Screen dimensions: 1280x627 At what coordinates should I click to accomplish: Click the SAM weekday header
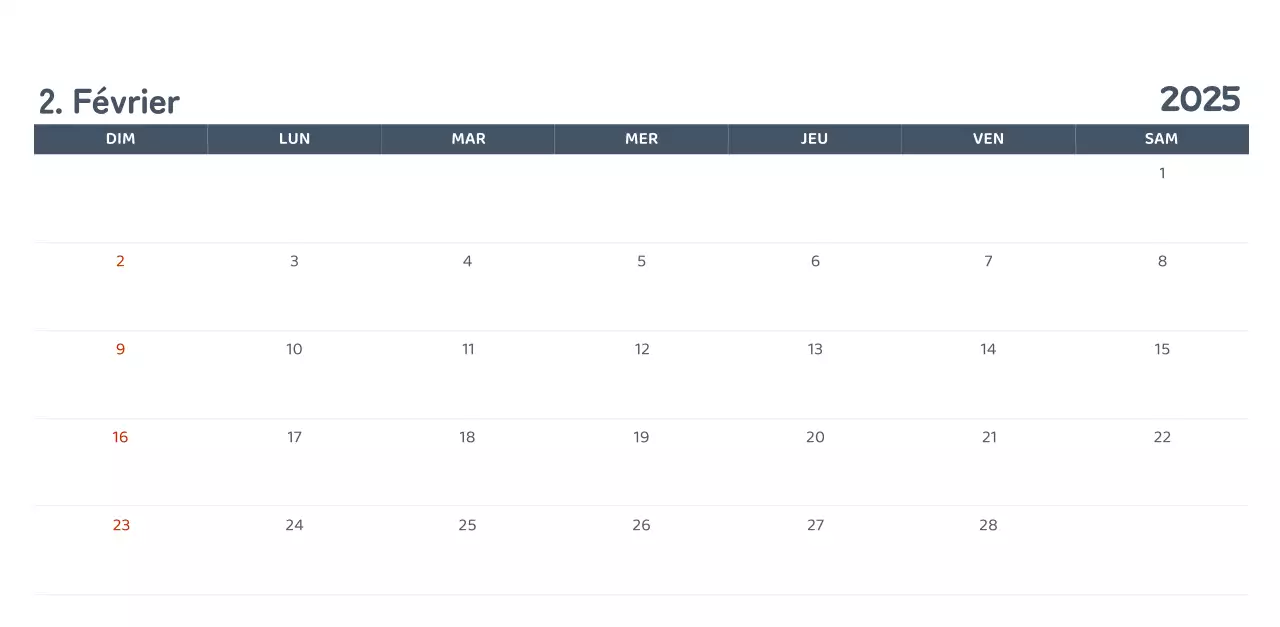[x=1161, y=139]
